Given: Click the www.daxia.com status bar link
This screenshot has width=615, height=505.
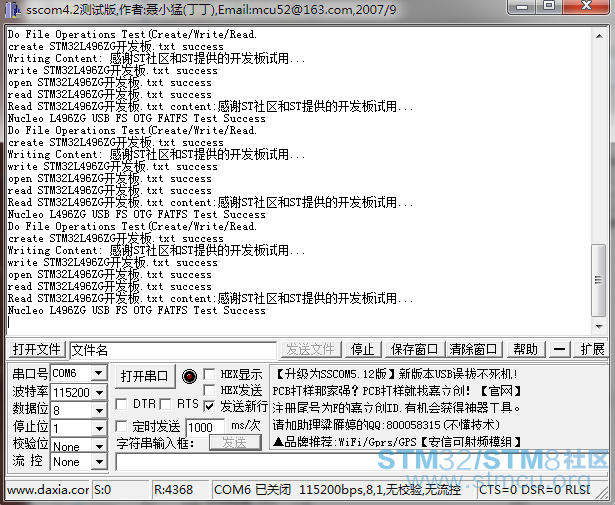Looking at the screenshot, I should coord(48,490).
